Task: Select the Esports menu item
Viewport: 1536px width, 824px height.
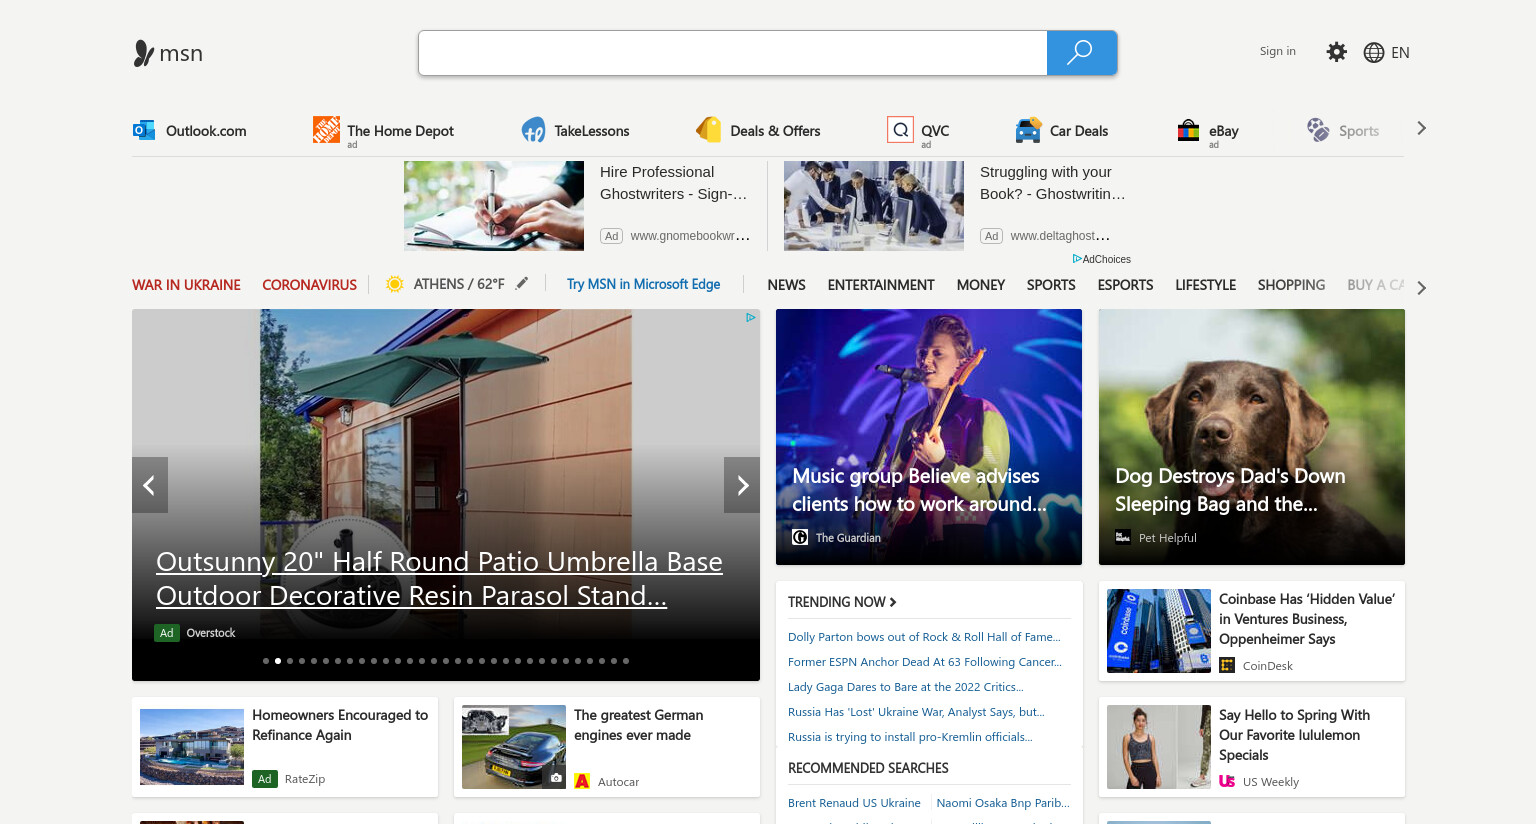Action: click(1125, 285)
